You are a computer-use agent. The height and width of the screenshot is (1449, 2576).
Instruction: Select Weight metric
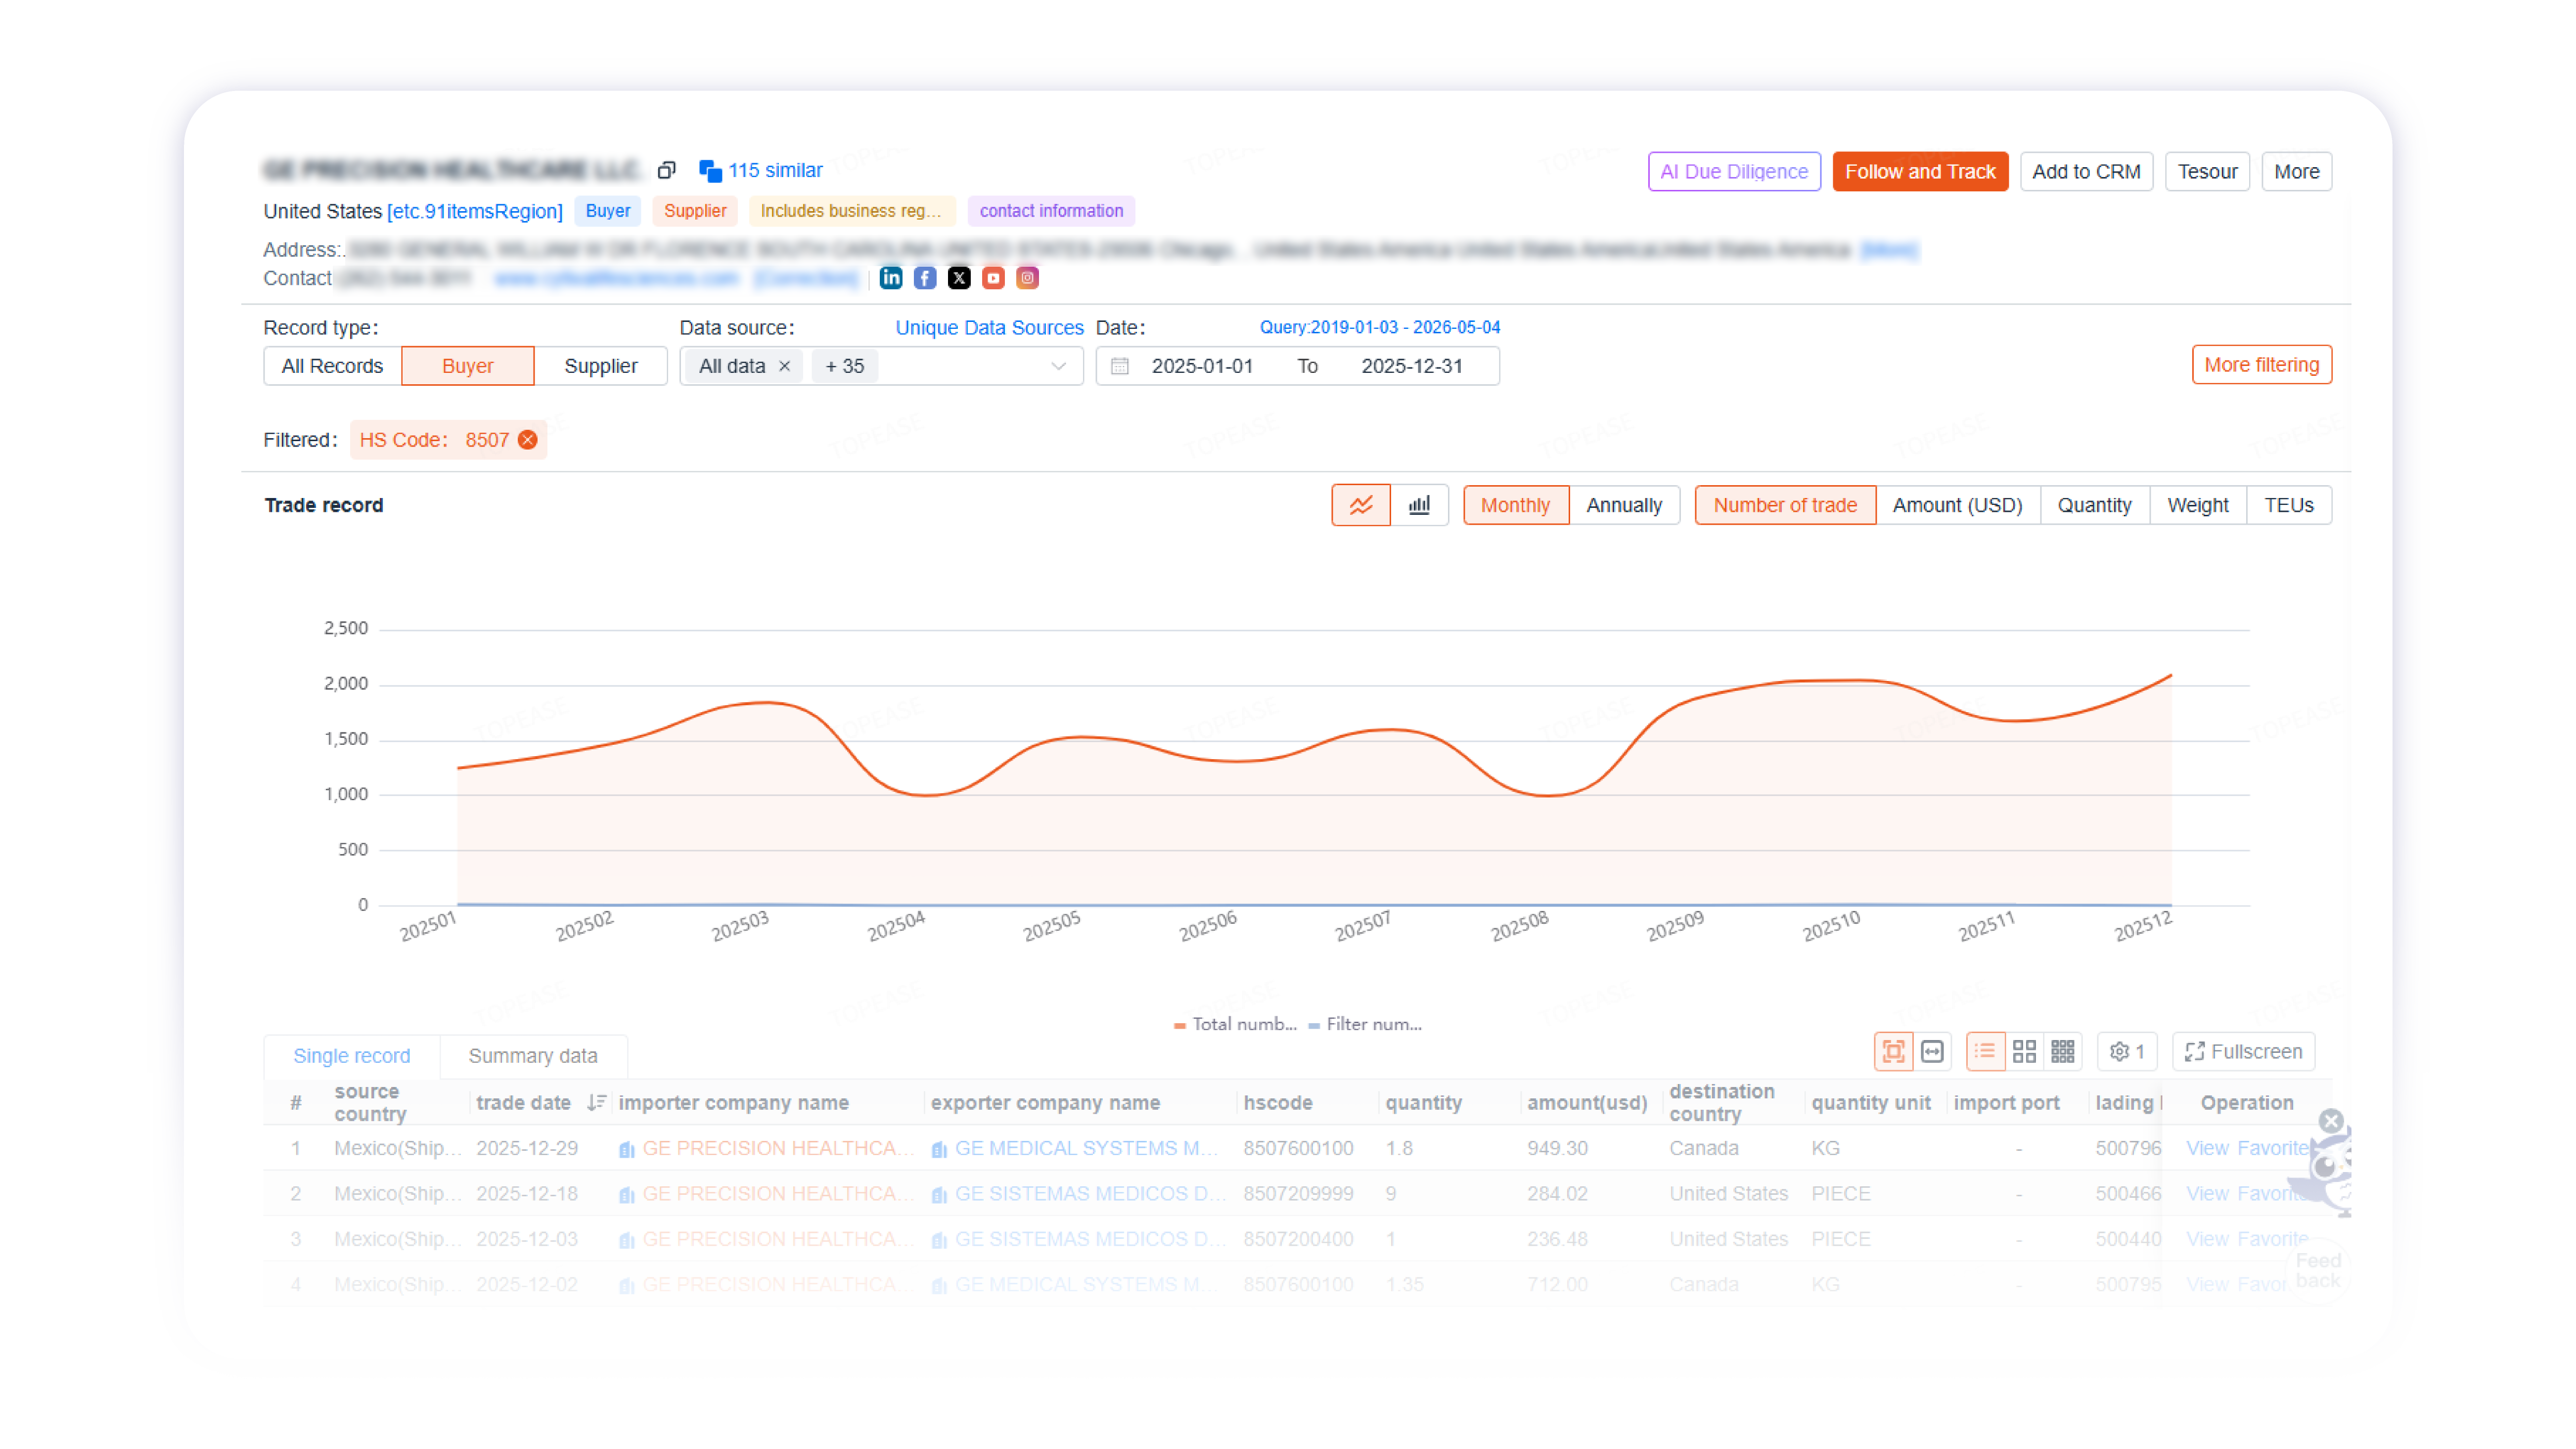[x=2197, y=505]
